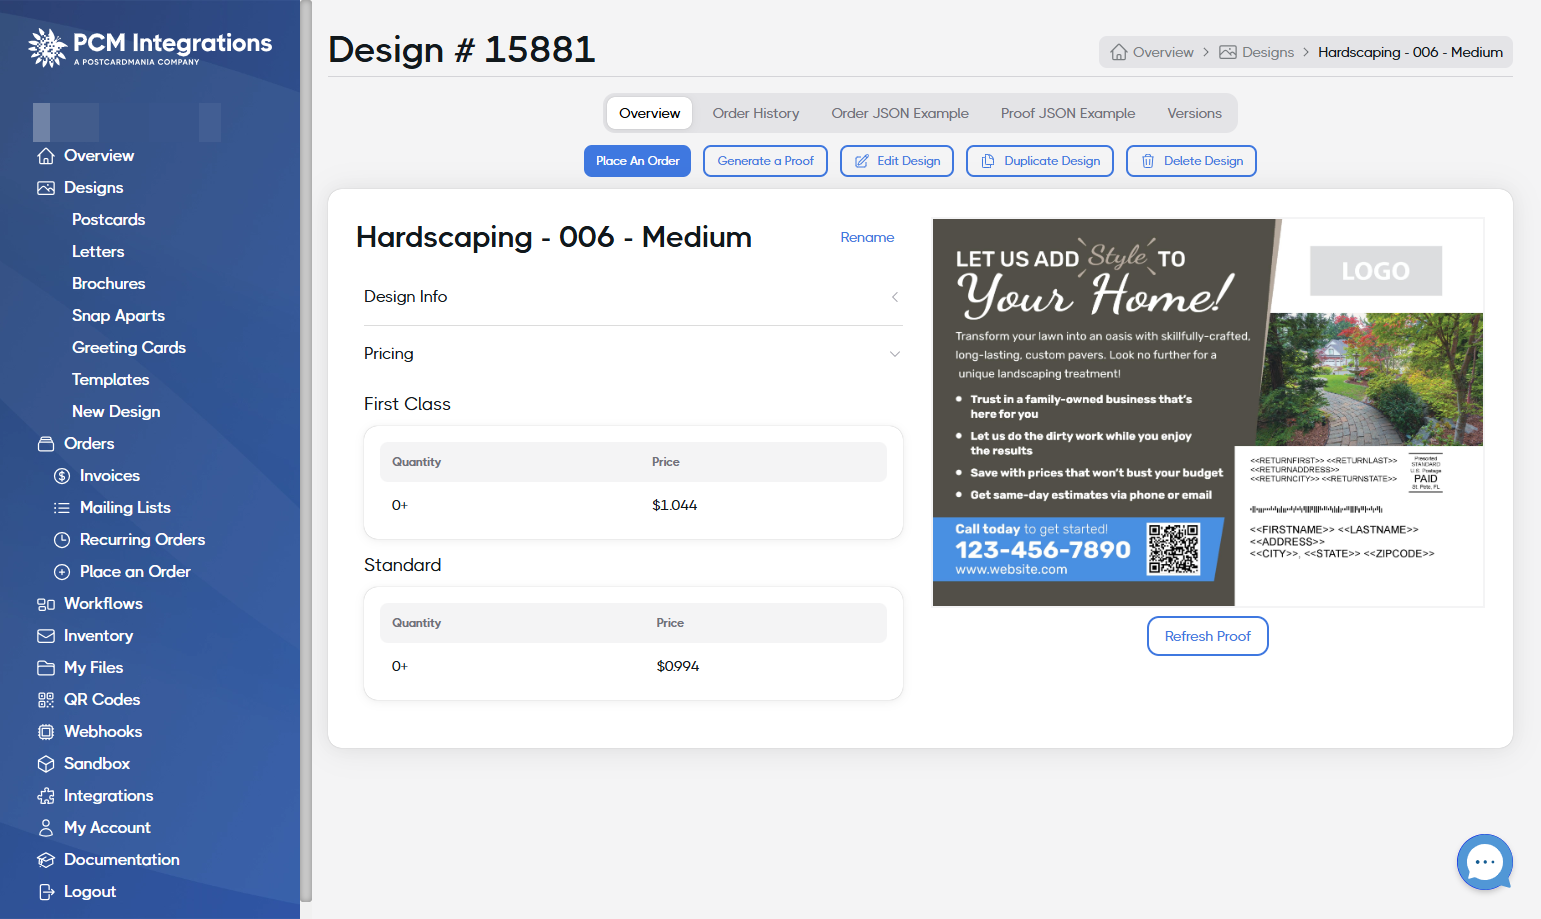Click the Edit Design button

point(897,161)
